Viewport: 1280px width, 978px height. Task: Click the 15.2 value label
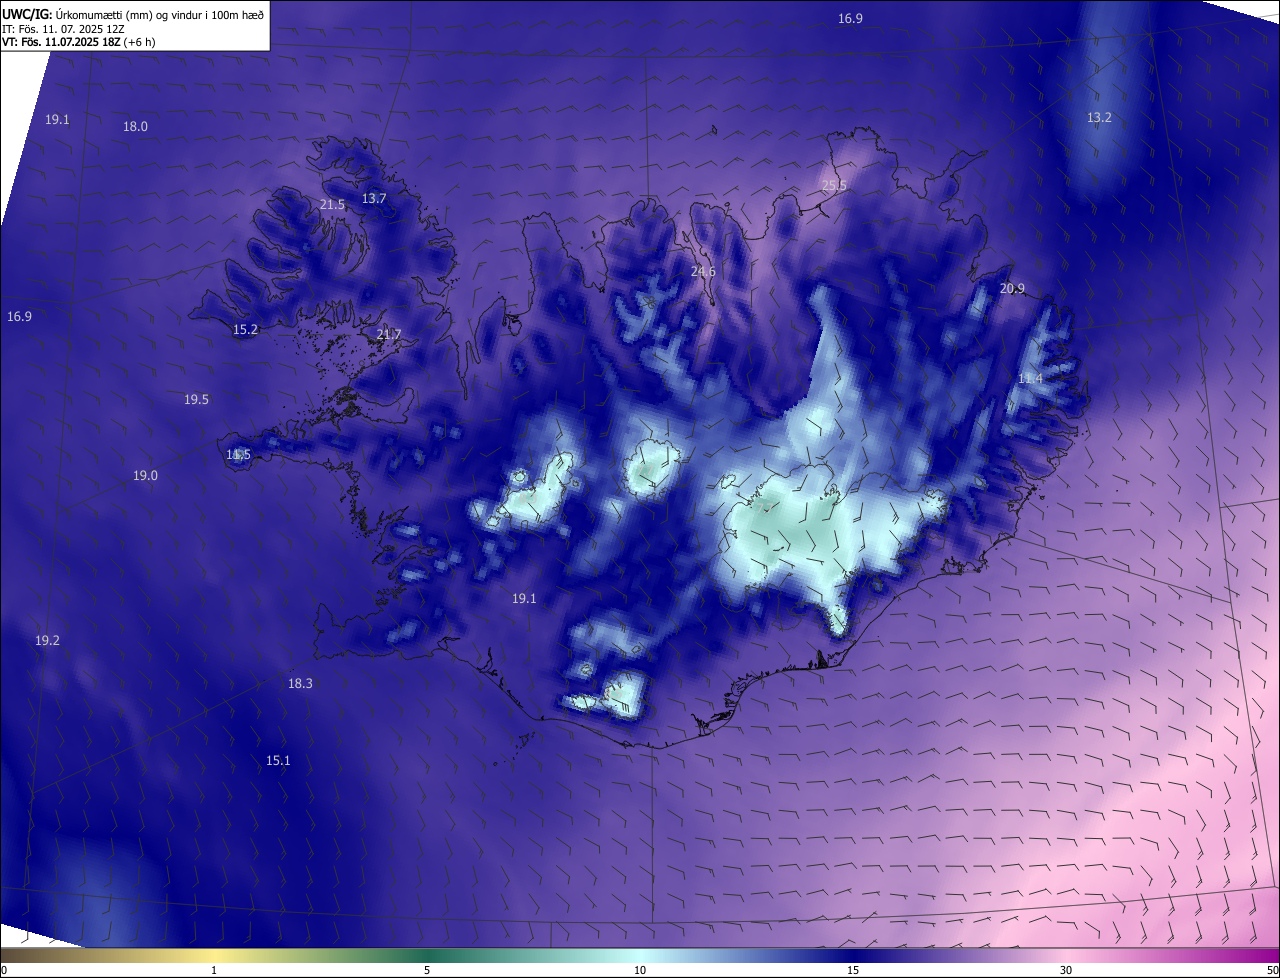click(x=245, y=330)
